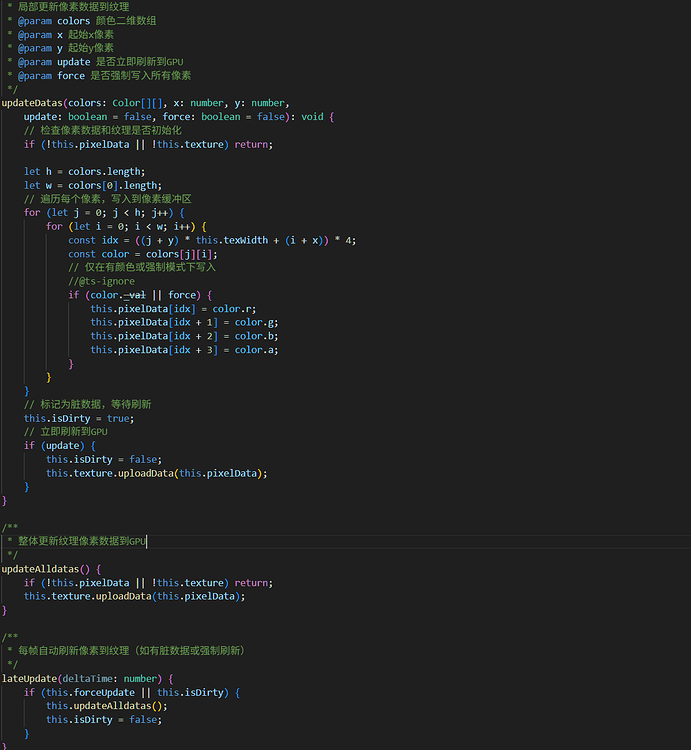Click the let h = colors.length line
Screen dimensions: 691x750
(85, 172)
